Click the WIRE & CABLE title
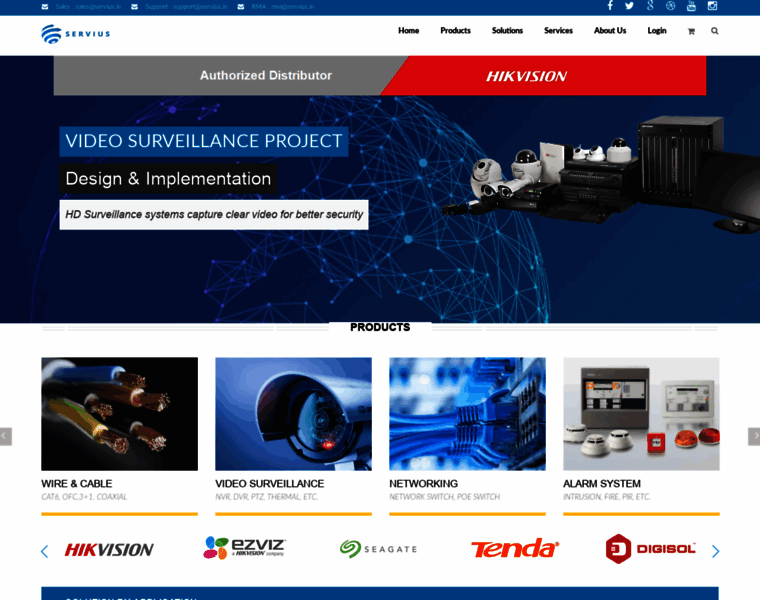Image resolution: width=760 pixels, height=600 pixels. coord(77,484)
